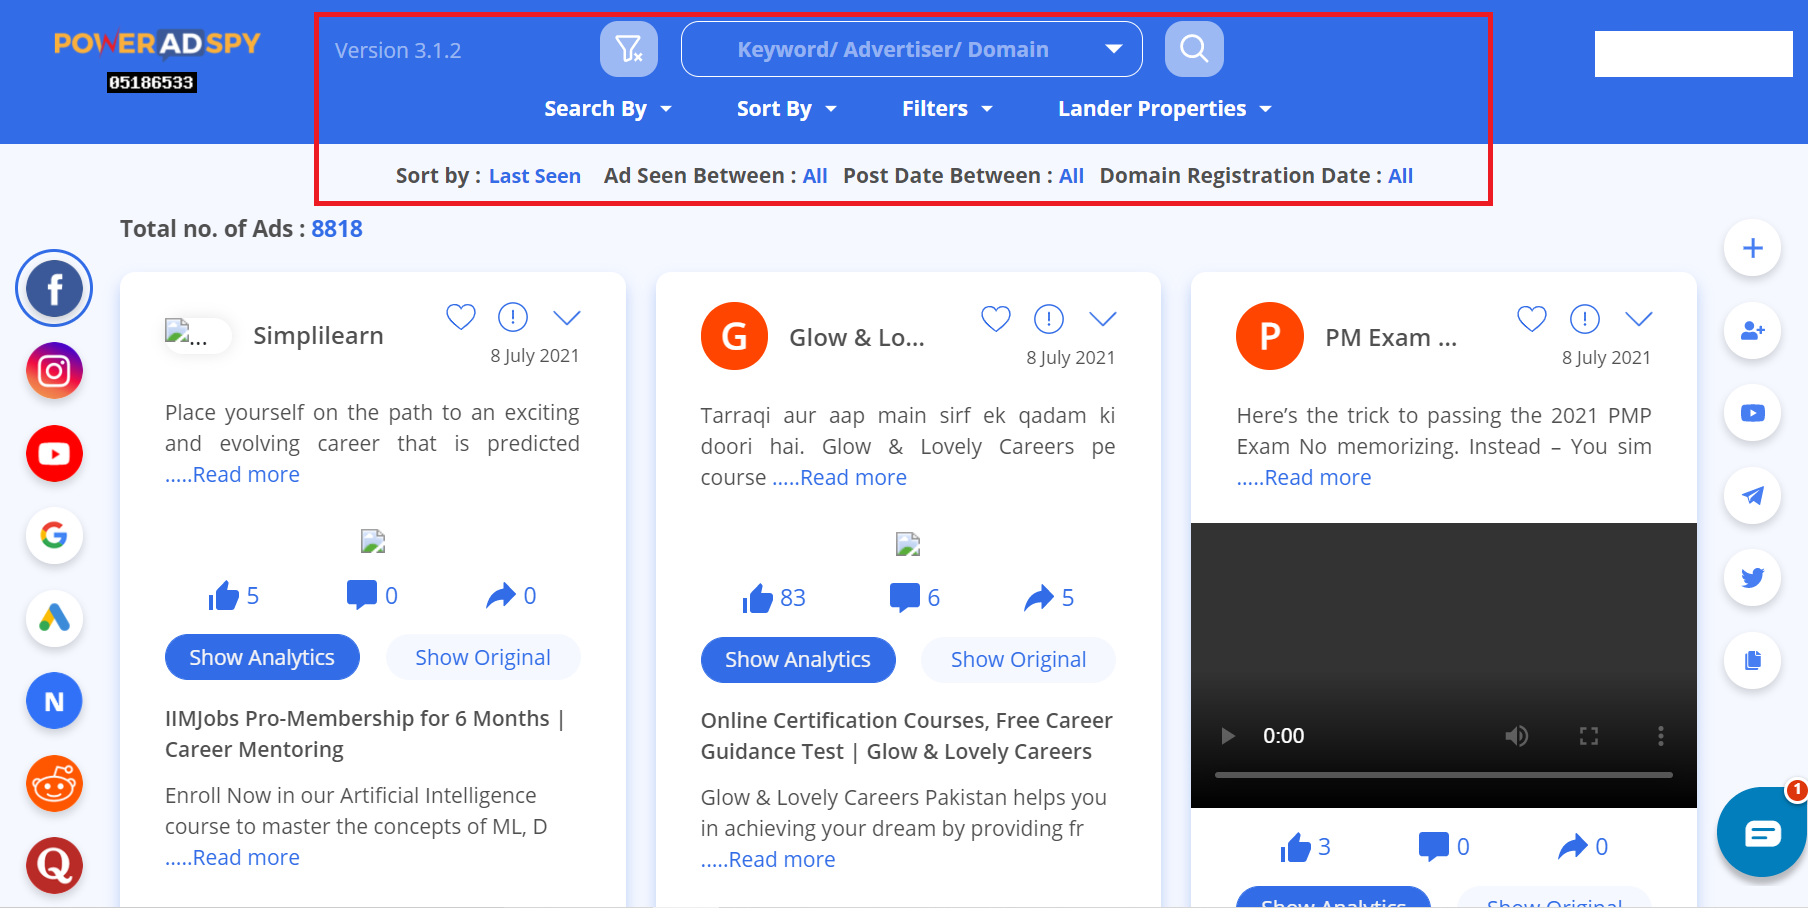Click the search magnifier button
Screen dimensions: 1808x908
pos(1194,49)
